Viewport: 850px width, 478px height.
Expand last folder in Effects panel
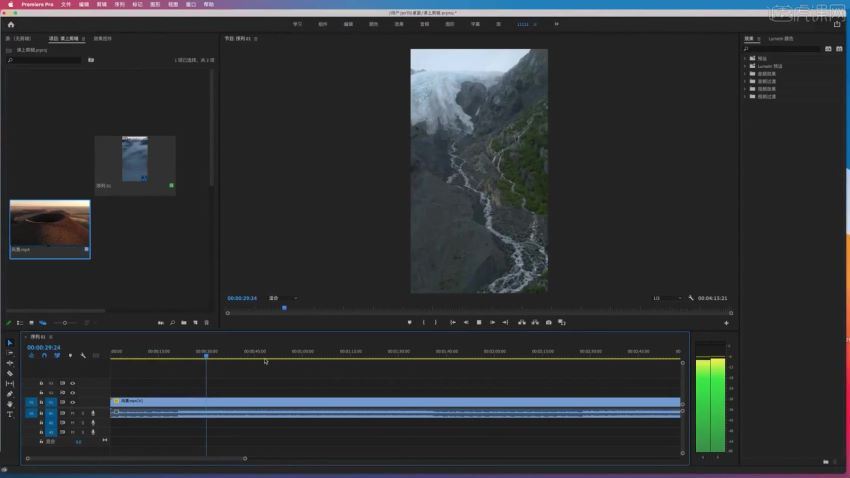[745, 96]
